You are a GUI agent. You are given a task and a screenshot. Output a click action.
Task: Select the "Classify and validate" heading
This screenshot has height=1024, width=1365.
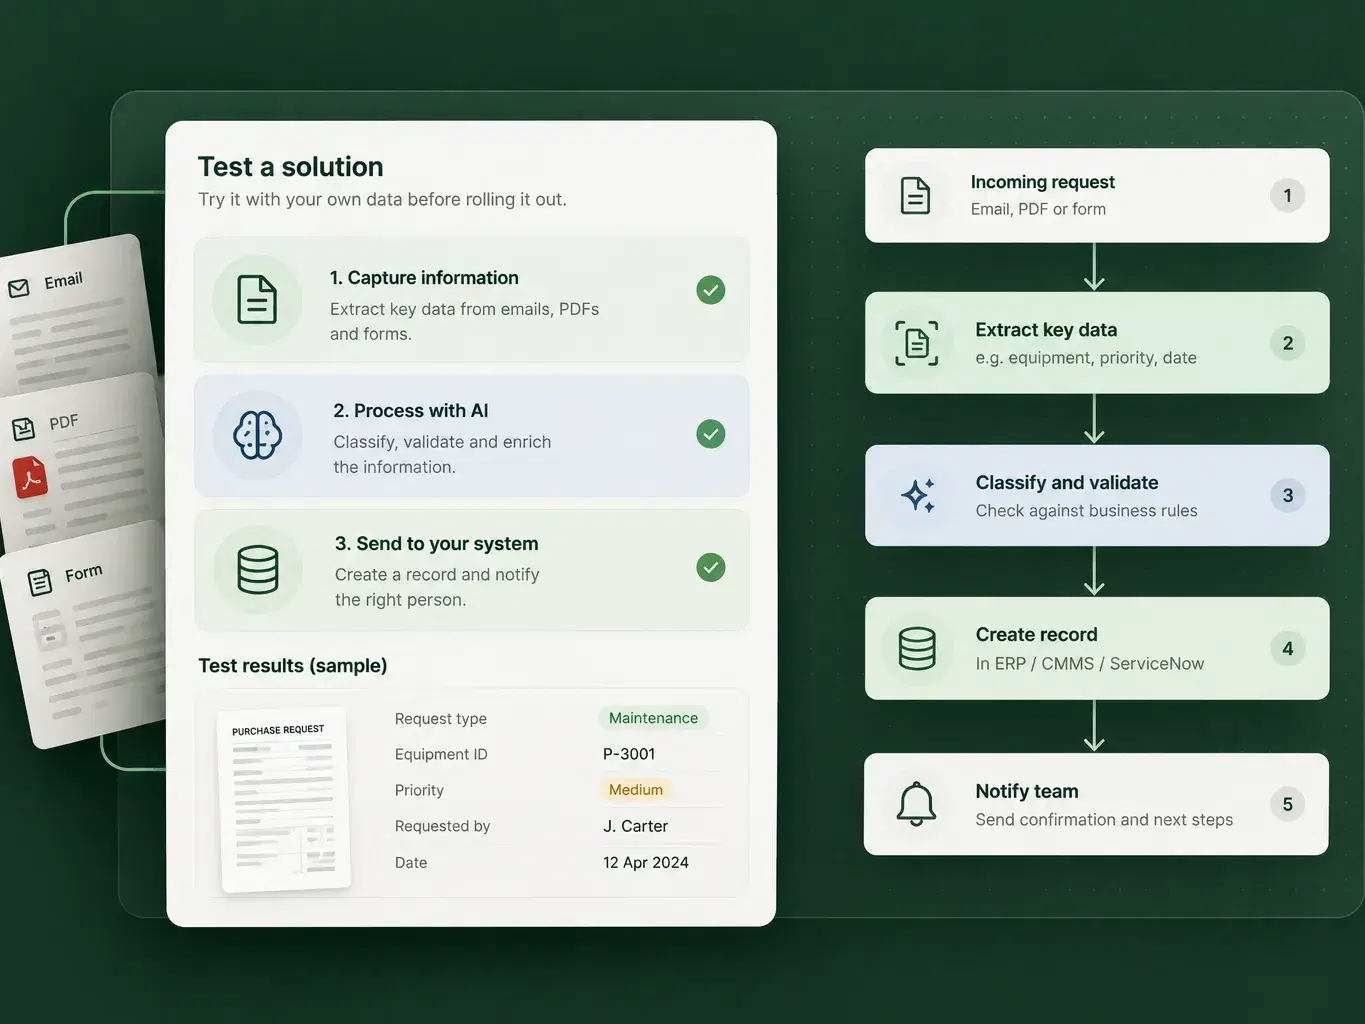coord(1067,482)
